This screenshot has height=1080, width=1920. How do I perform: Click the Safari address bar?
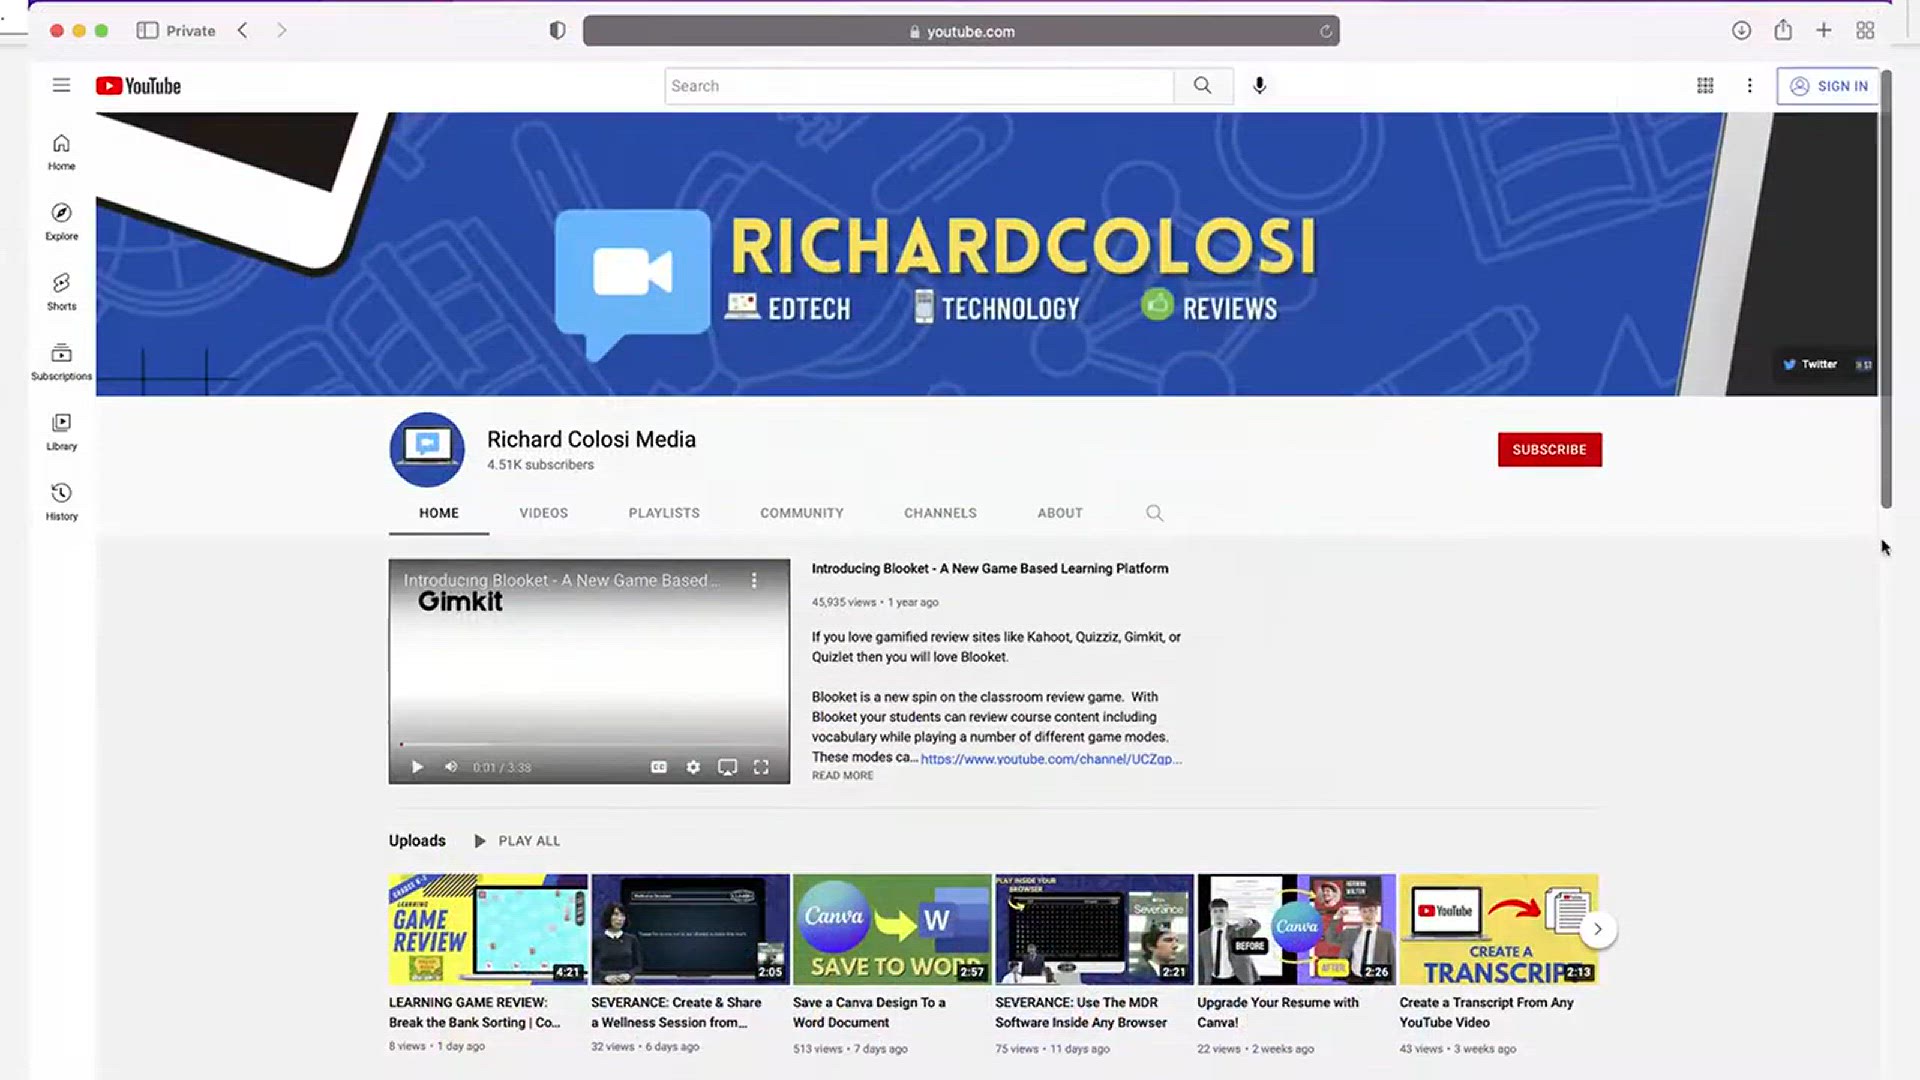(x=961, y=31)
